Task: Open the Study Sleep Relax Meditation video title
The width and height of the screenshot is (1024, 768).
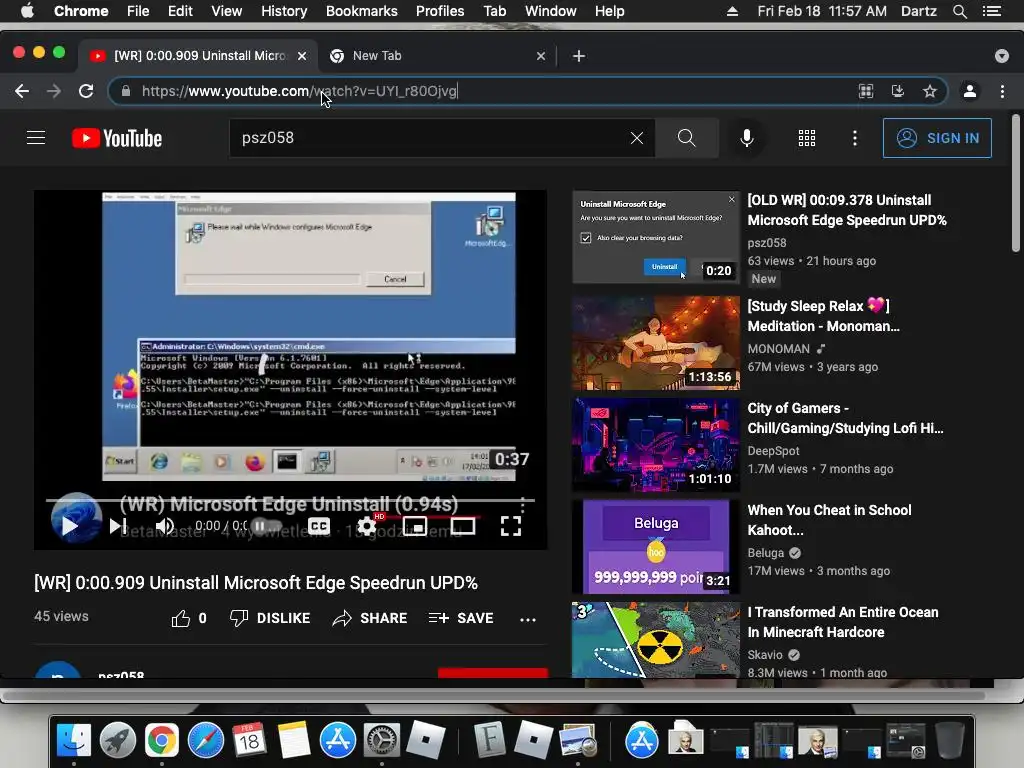Action: (824, 316)
